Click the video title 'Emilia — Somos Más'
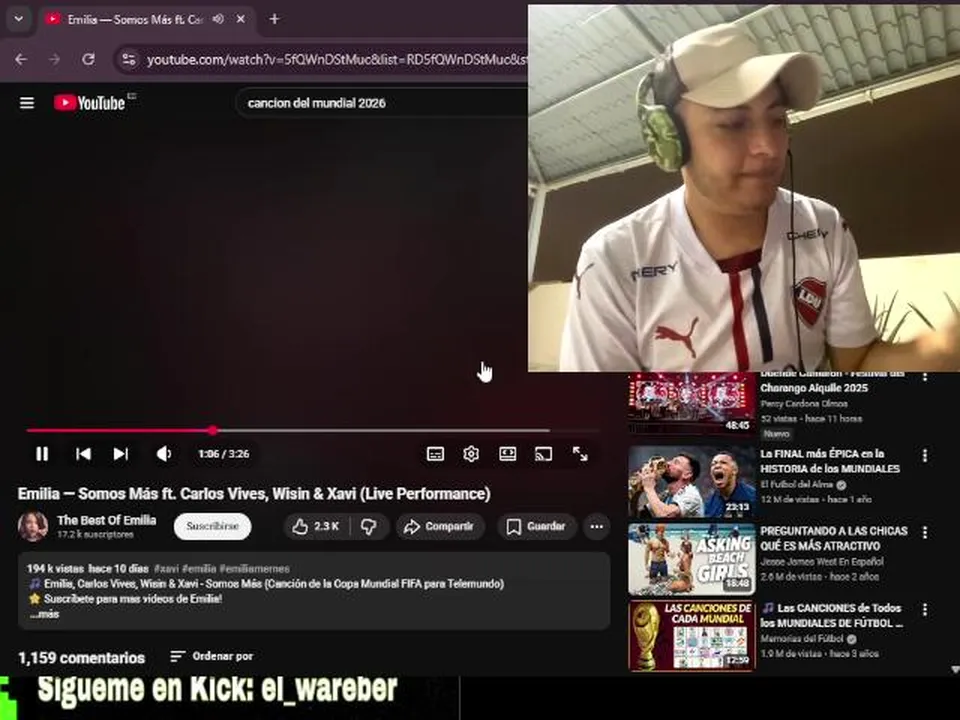The width and height of the screenshot is (960, 720). click(x=254, y=493)
